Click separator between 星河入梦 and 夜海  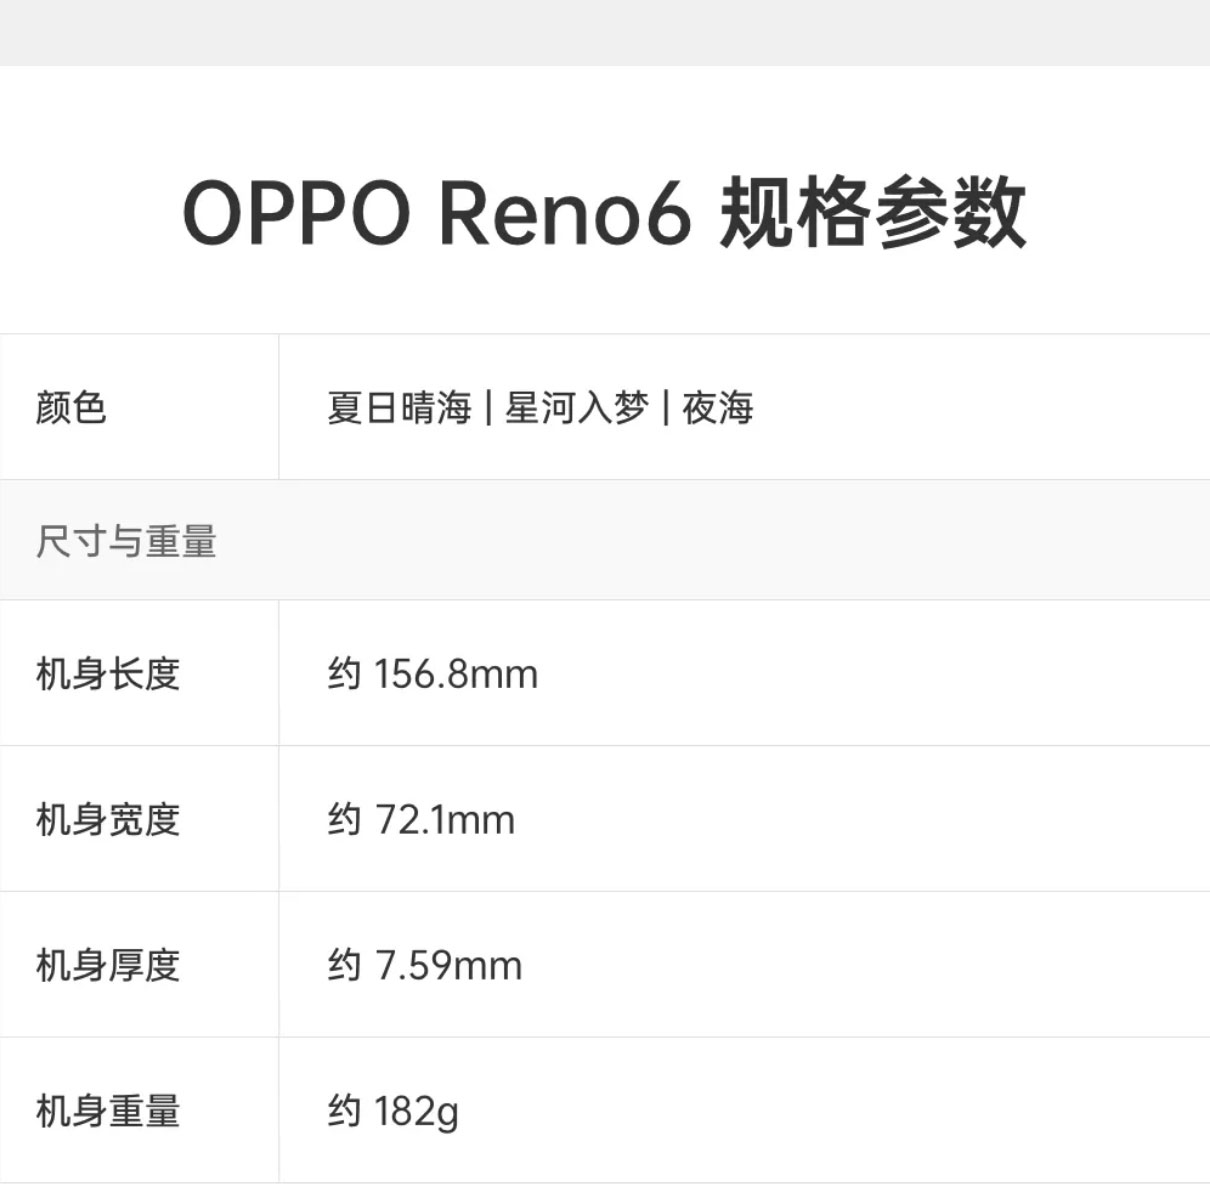tap(665, 408)
